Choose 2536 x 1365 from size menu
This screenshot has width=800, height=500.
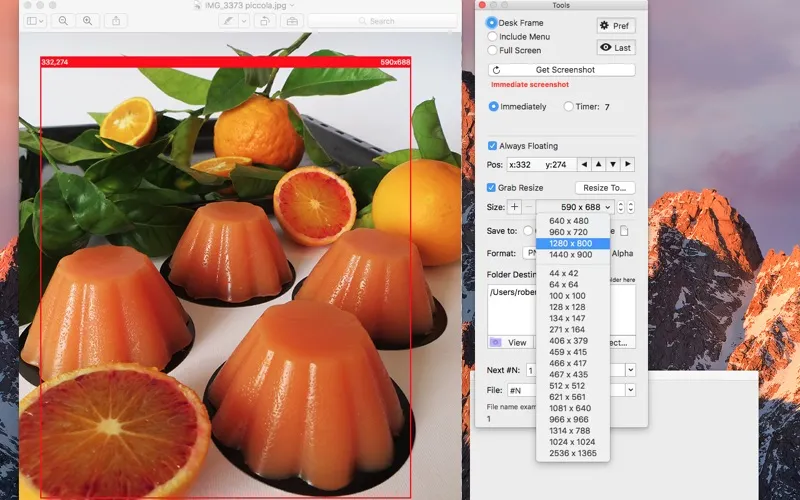(x=573, y=453)
